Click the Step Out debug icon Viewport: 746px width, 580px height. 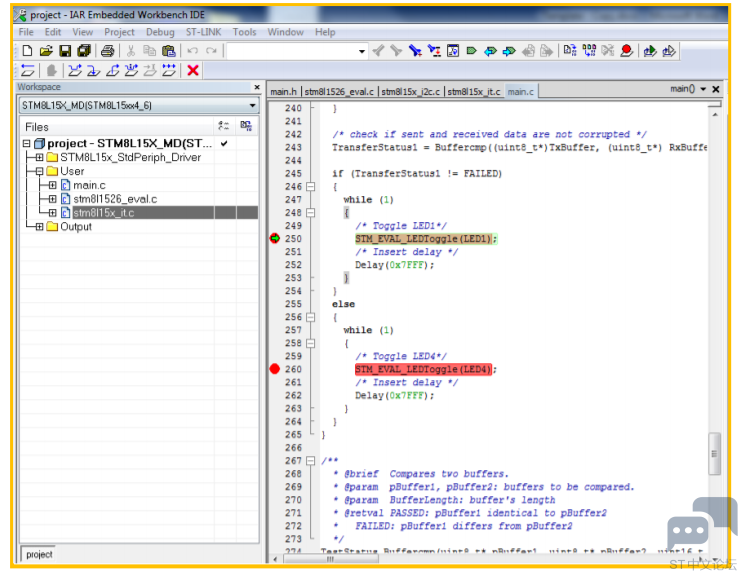tap(112, 71)
